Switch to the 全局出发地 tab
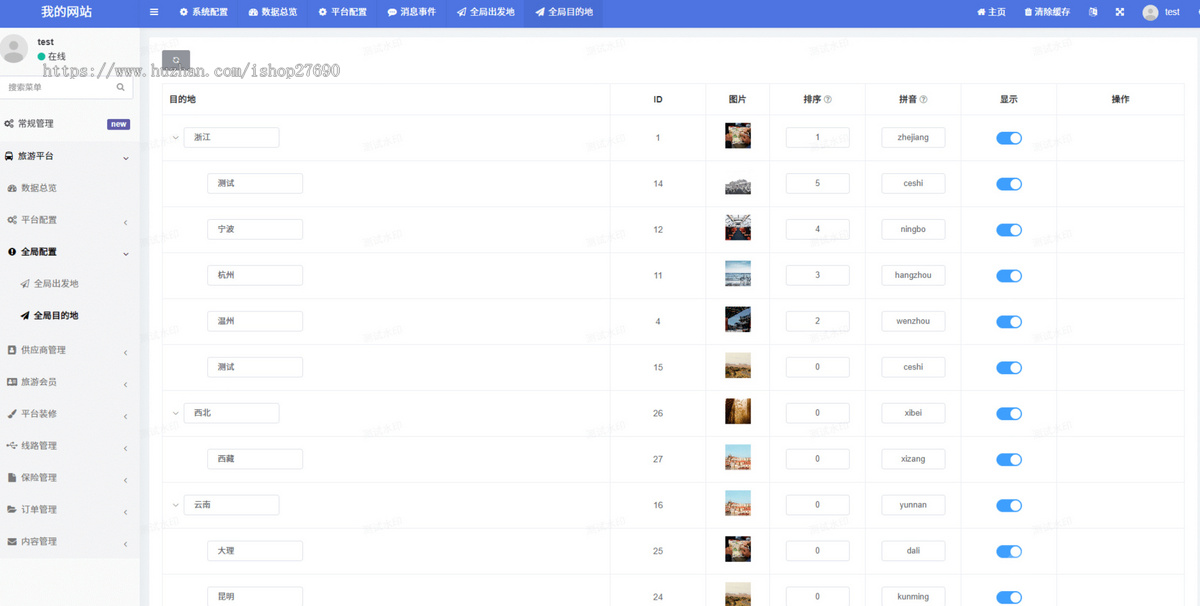 pos(485,12)
